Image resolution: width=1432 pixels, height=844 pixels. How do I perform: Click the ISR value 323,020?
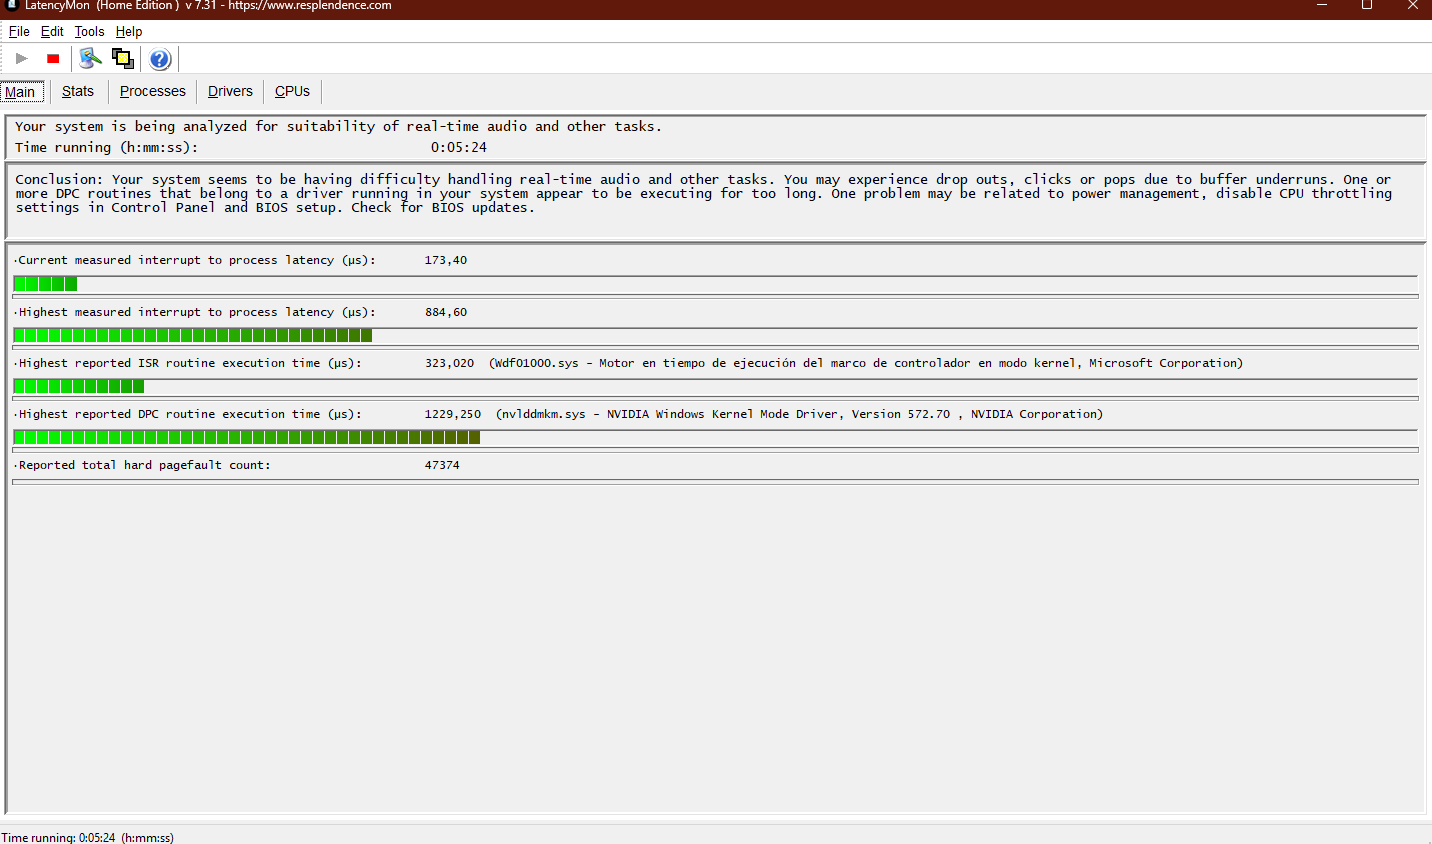point(449,363)
